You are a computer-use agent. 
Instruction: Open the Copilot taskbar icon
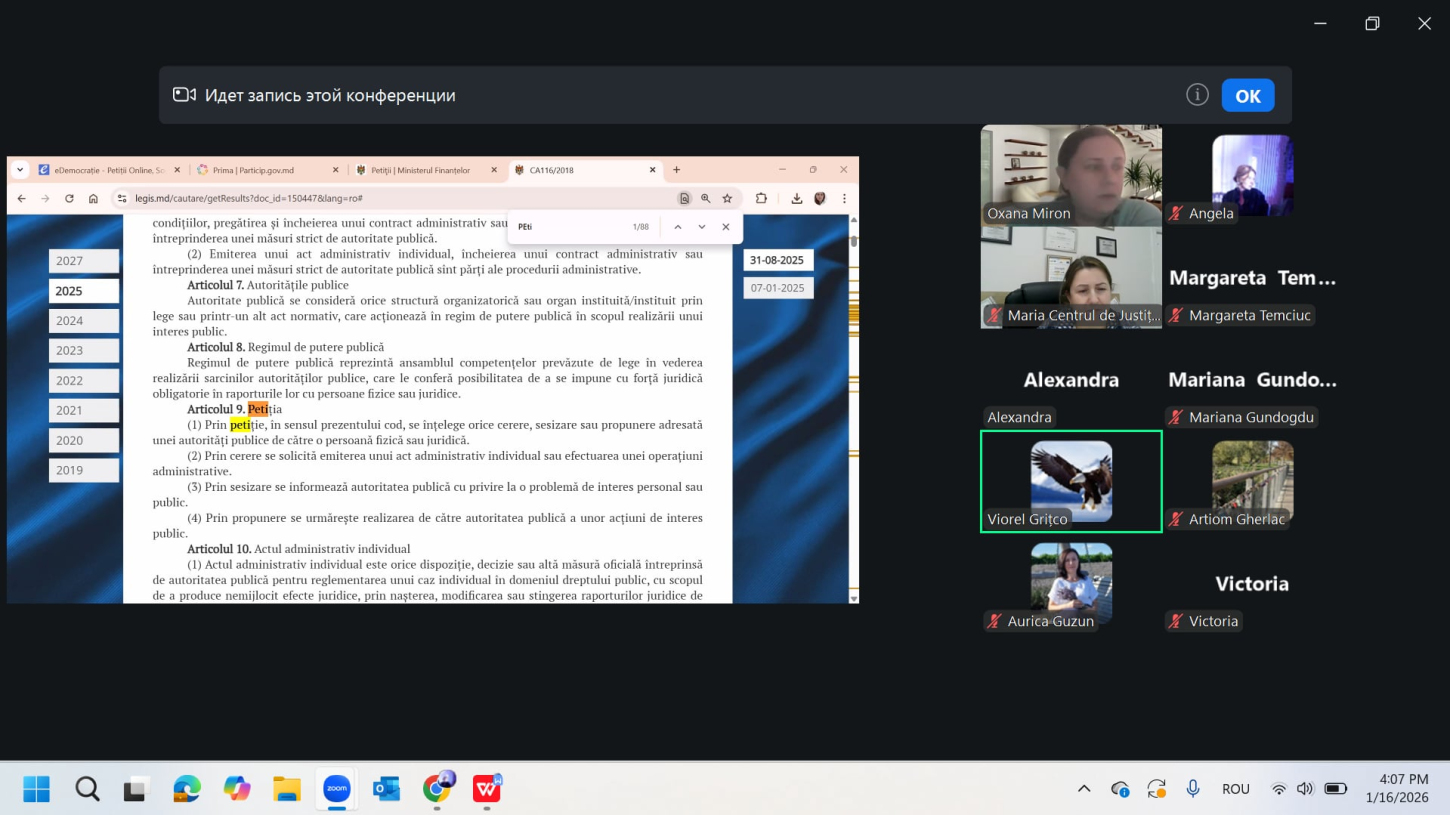pos(237,789)
